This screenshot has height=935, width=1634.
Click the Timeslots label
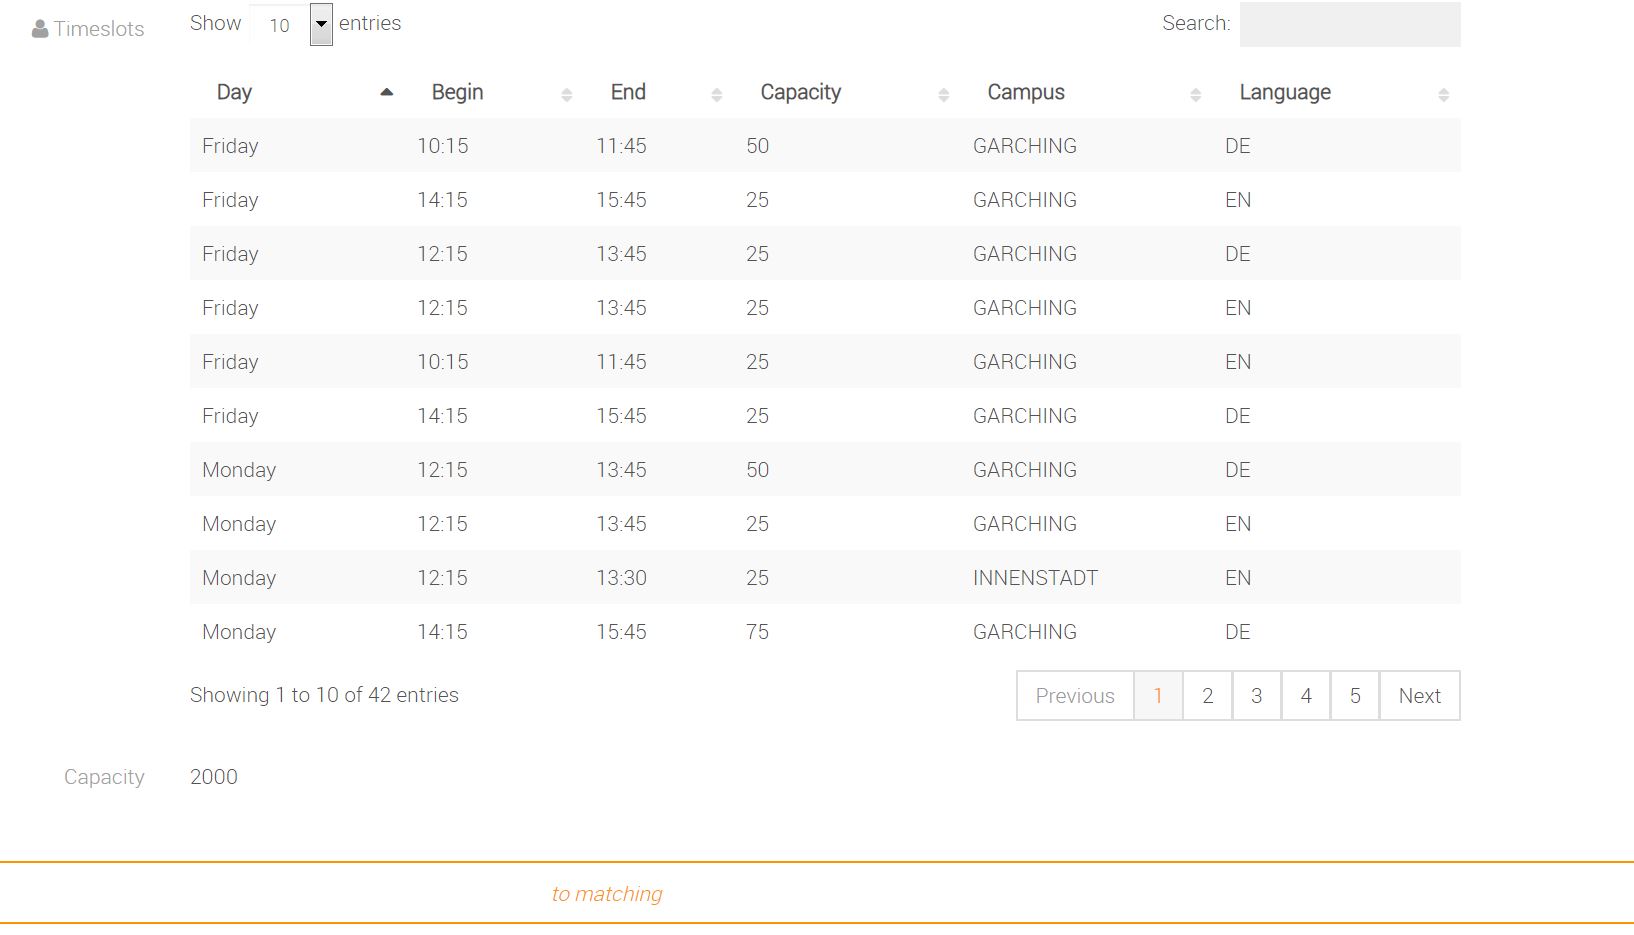[x=99, y=29]
